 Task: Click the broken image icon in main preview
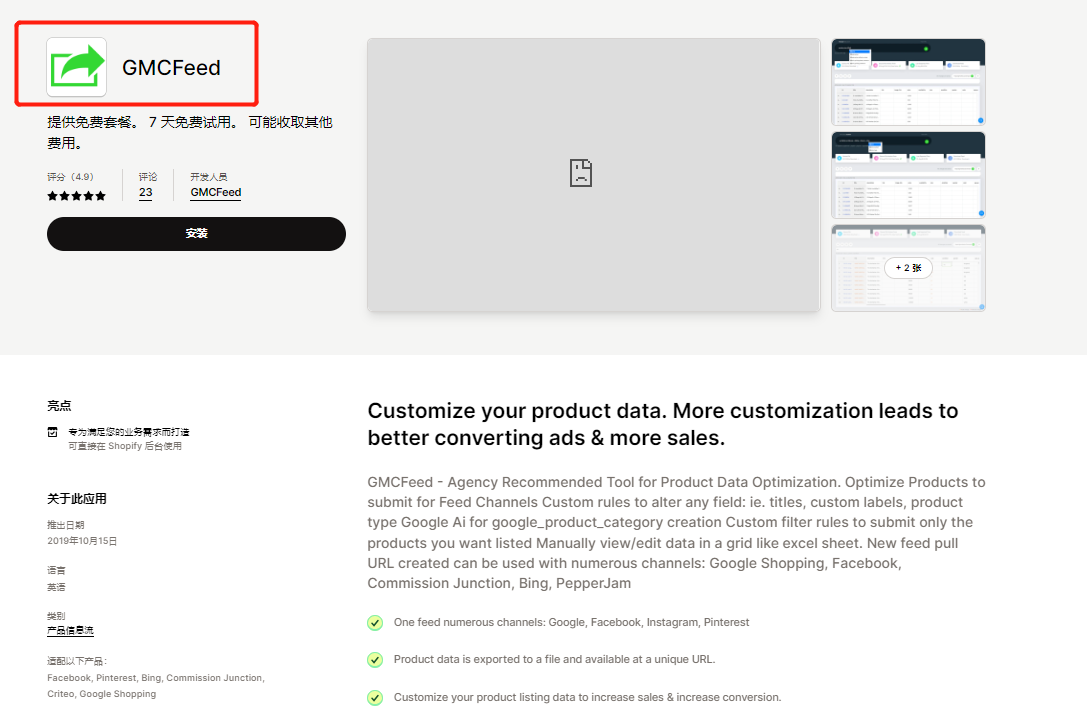tap(580, 173)
